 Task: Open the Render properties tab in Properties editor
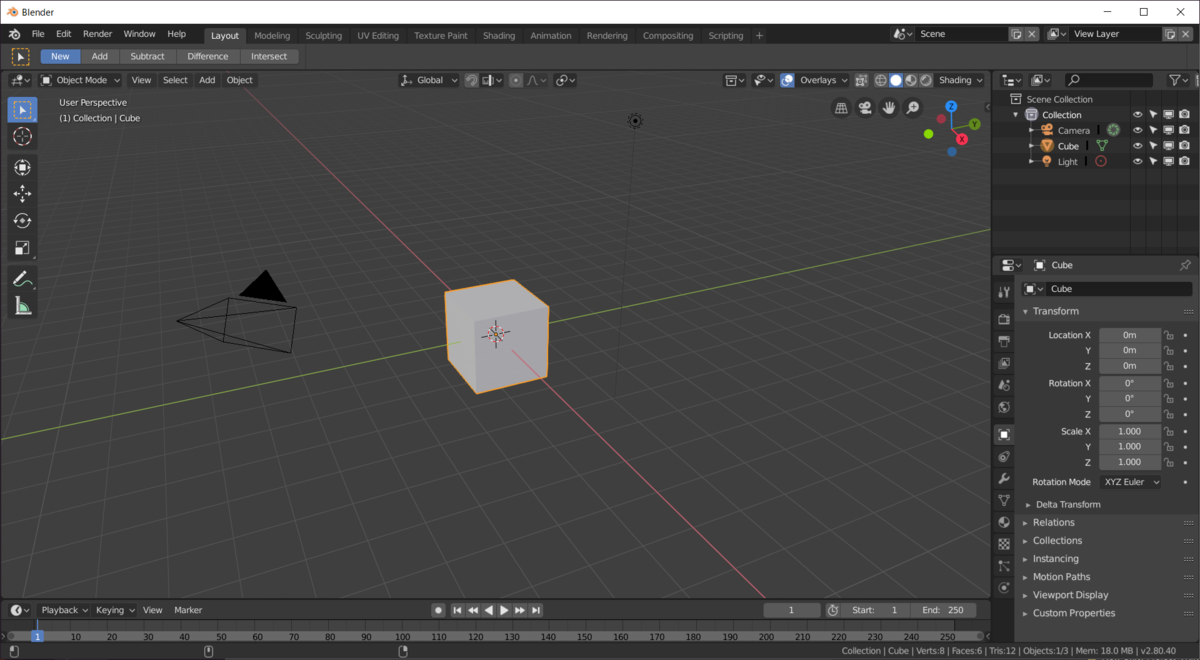(1004, 320)
